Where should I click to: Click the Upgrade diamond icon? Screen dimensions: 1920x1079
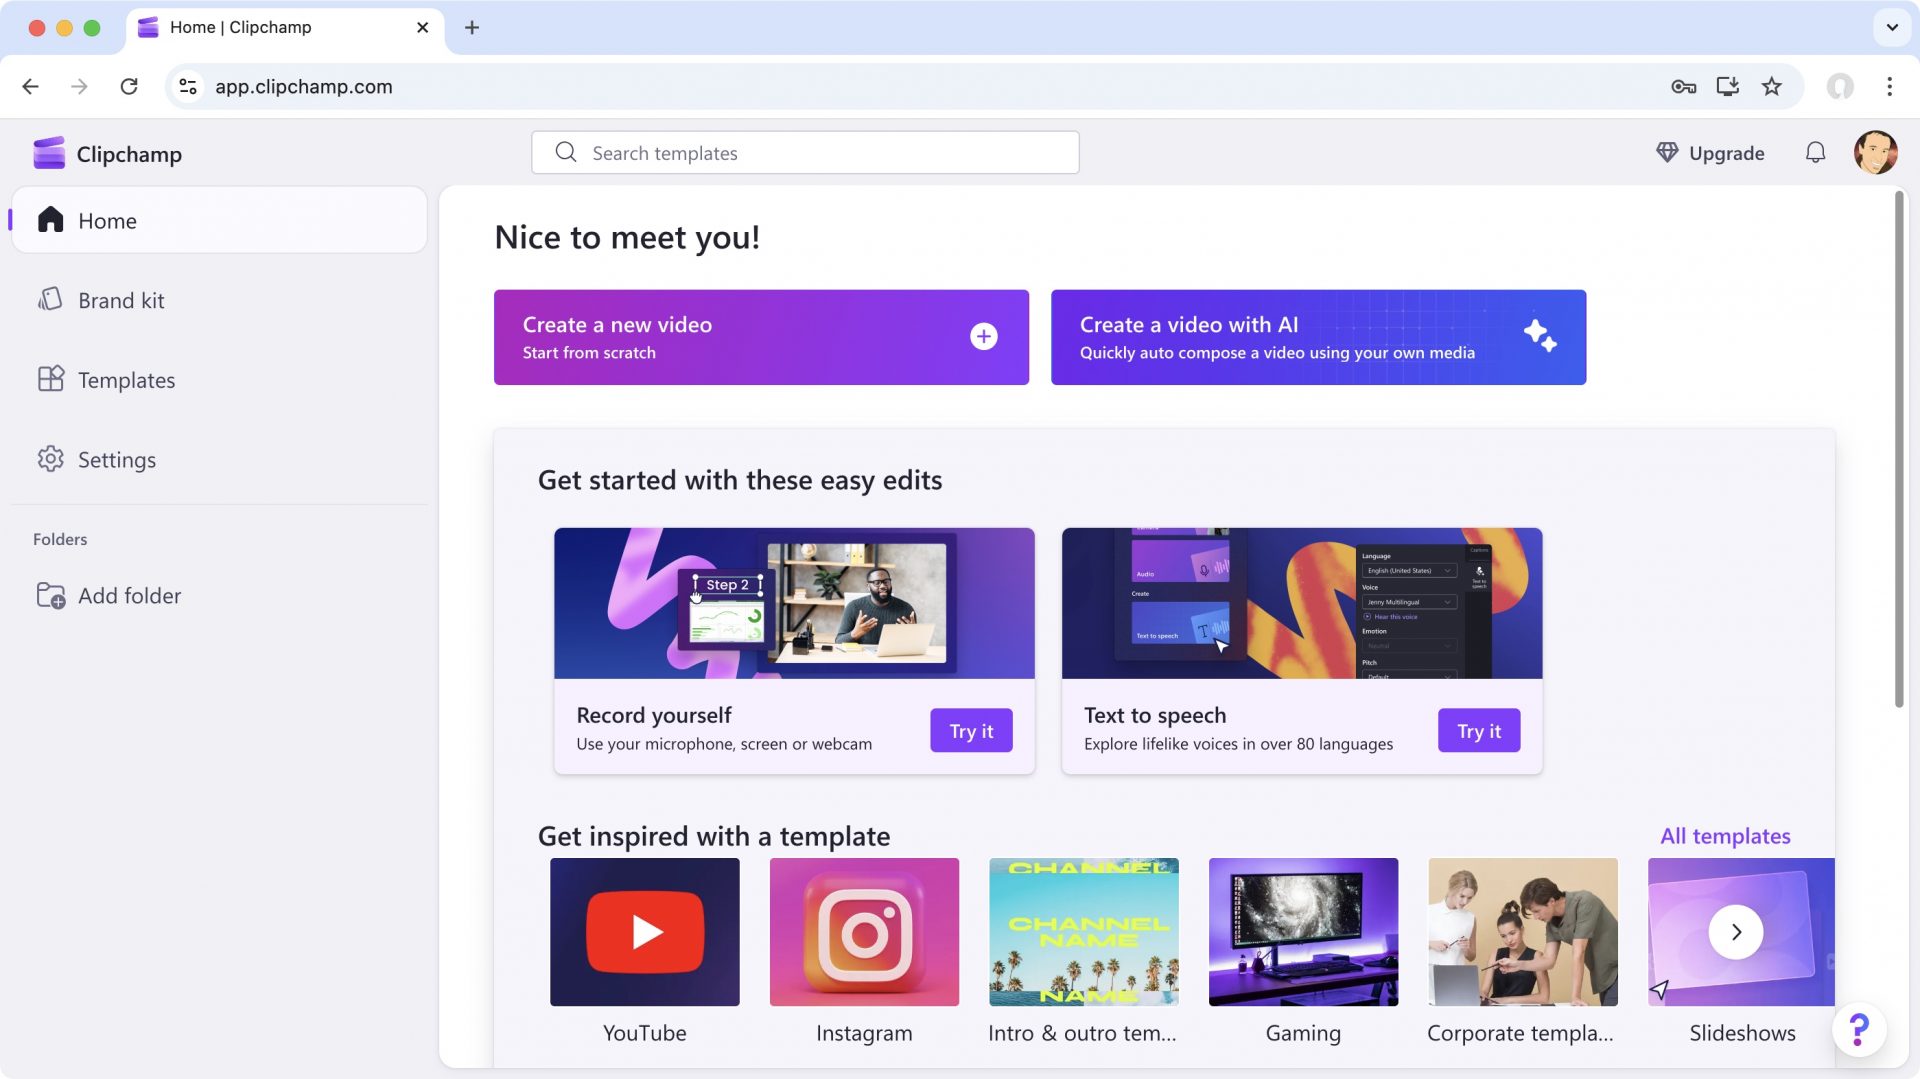(1668, 153)
